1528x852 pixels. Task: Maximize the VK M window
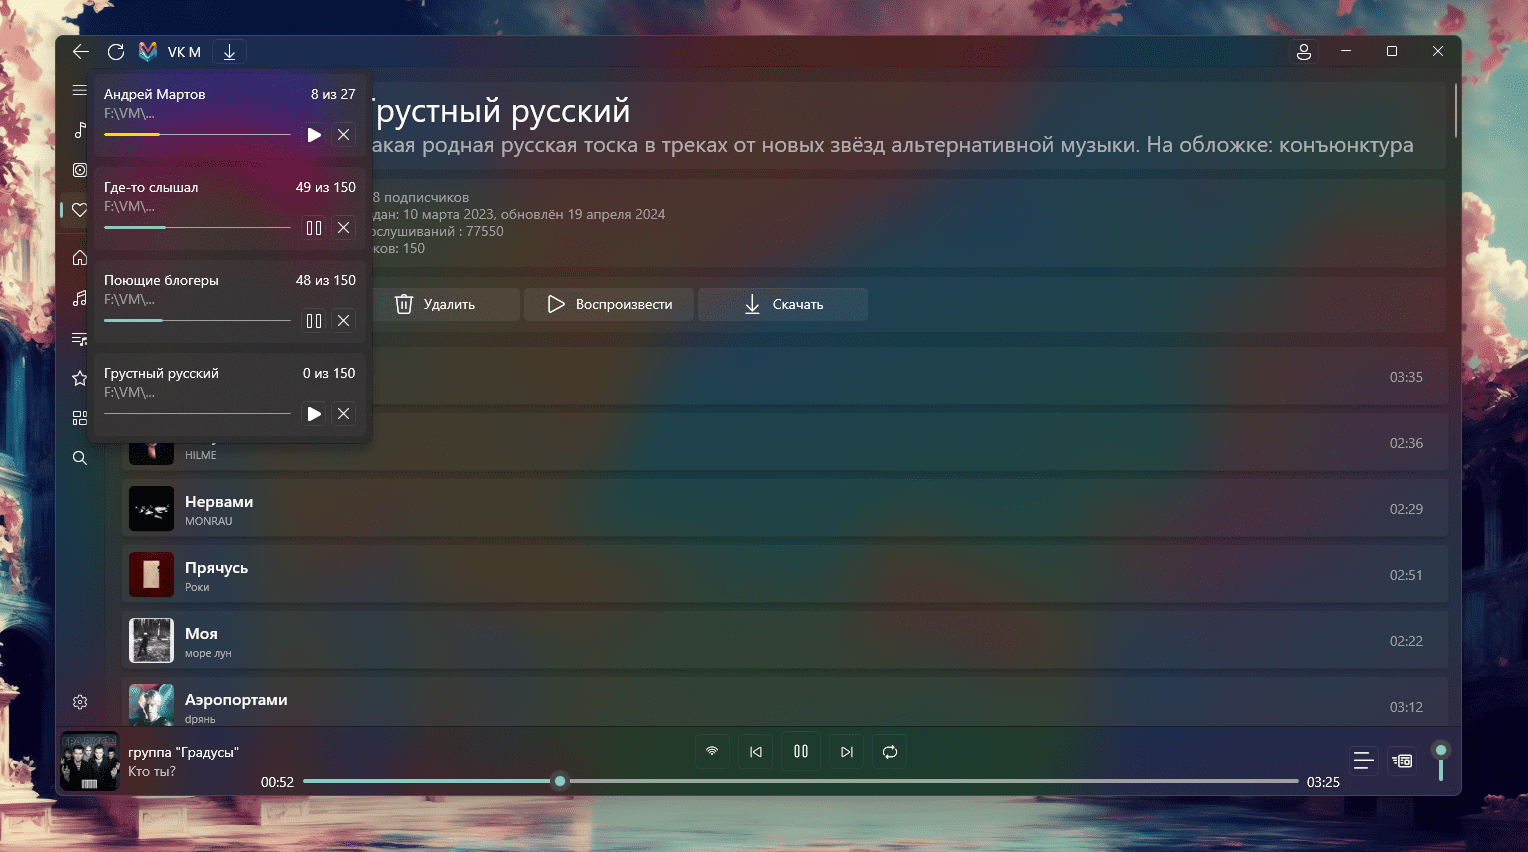click(x=1392, y=51)
